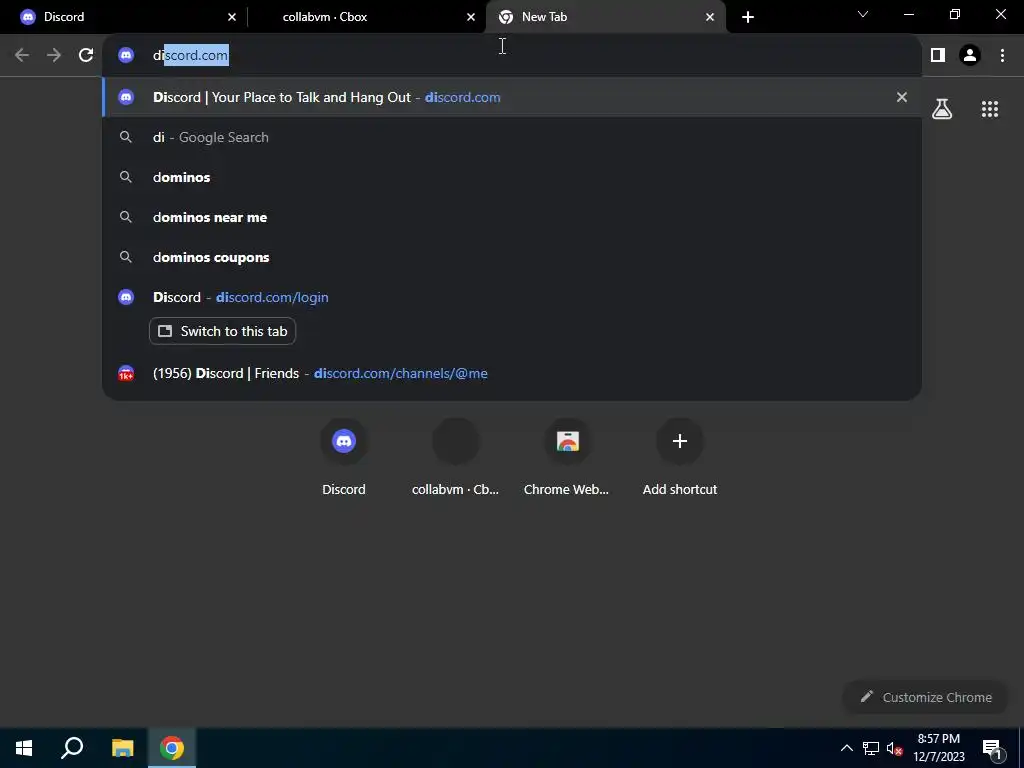
Task: Choose the 'dominos coupons' suggestion
Action: pos(512,257)
